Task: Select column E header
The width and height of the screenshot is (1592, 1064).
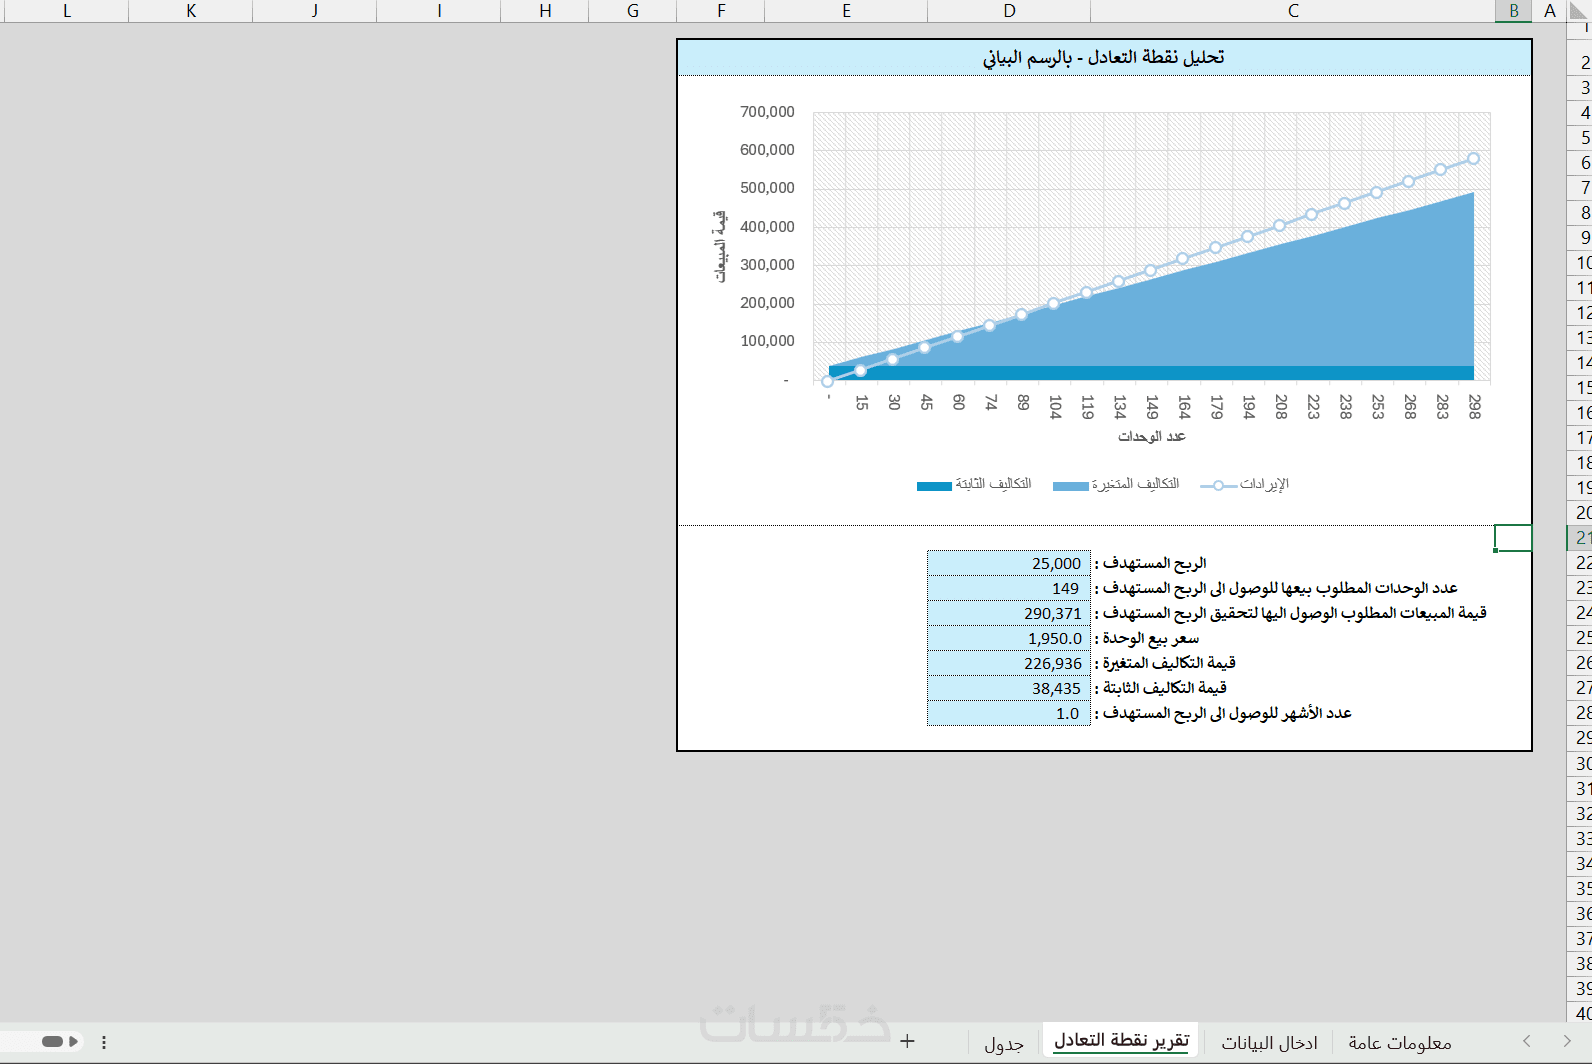Action: click(846, 11)
